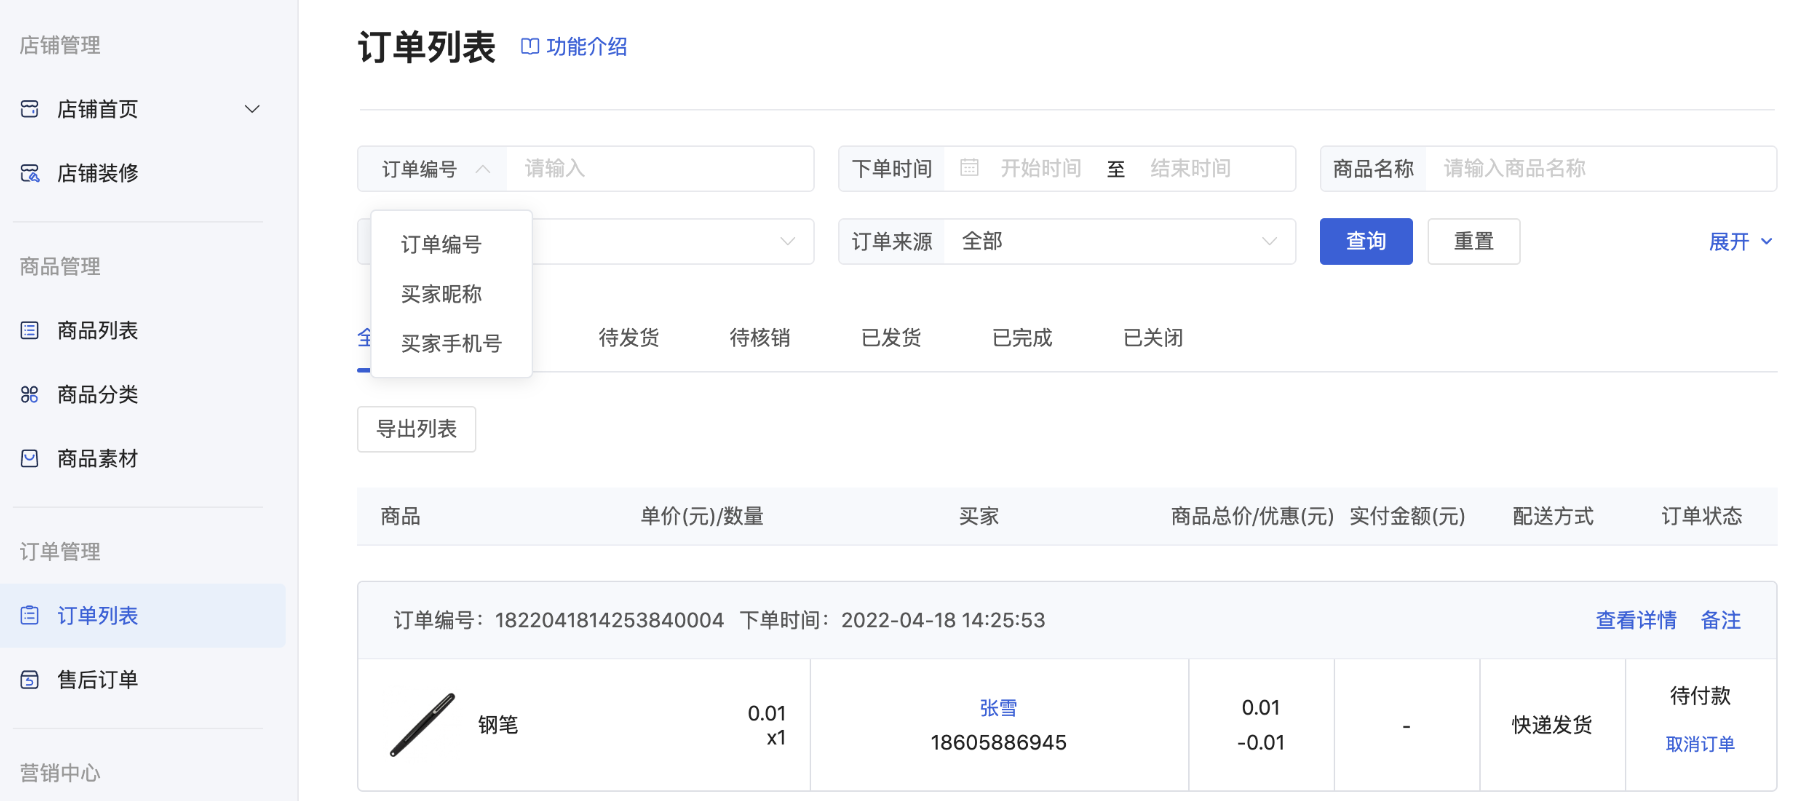Click the 导出列表 export button
Screen dimensions: 1802x801
point(417,429)
